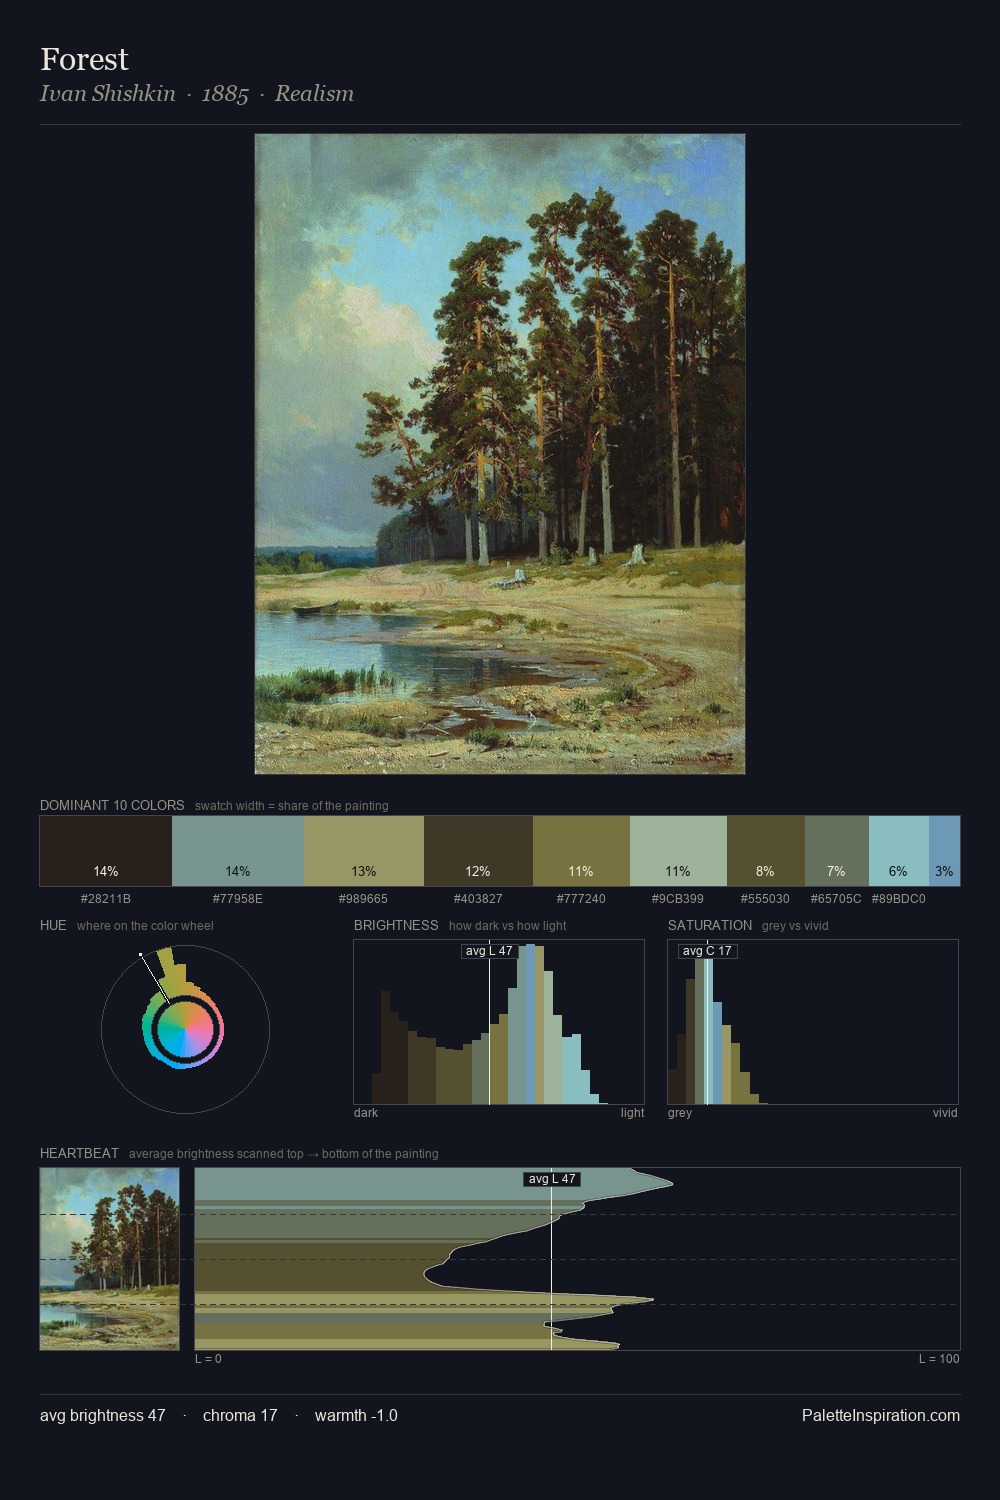The width and height of the screenshot is (1000, 1500).
Task: Click the hex code '#65705C' text
Action: click(x=836, y=899)
